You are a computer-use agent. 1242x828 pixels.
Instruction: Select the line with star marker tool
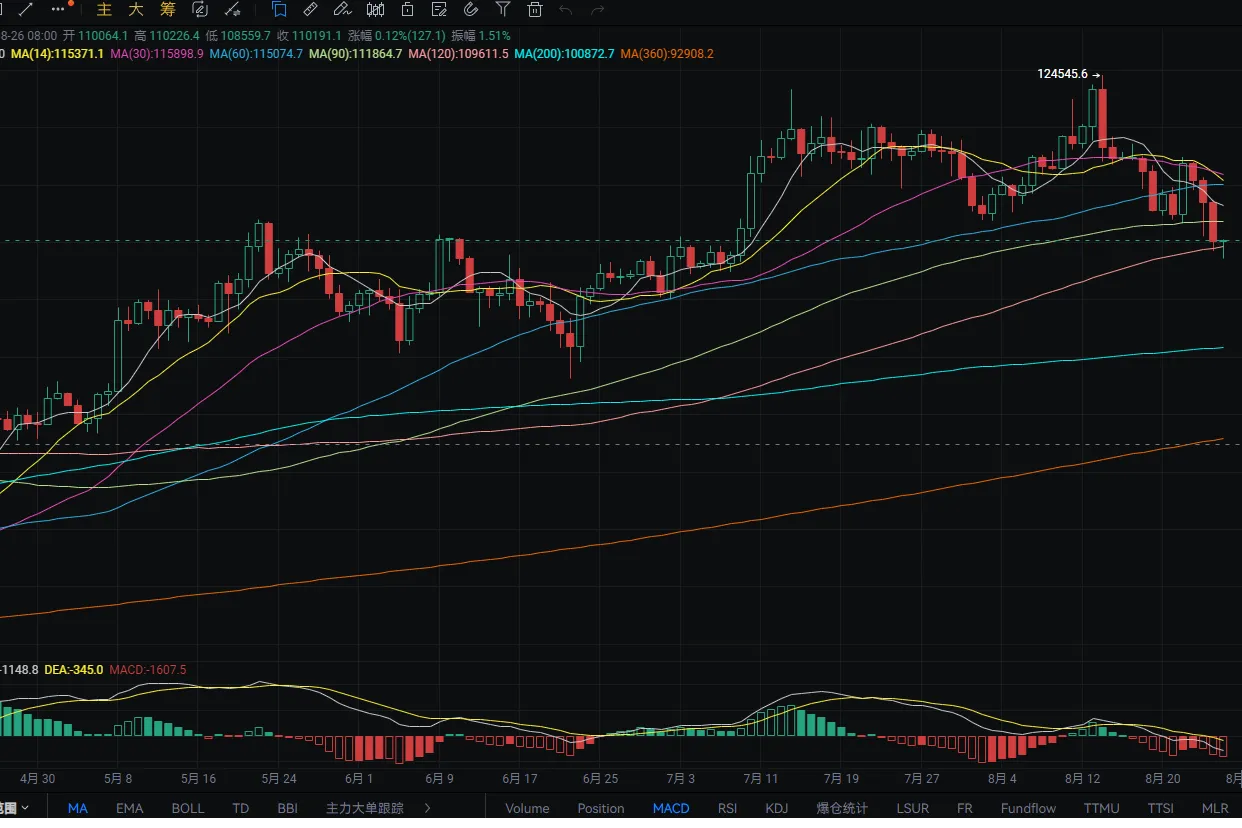(232, 10)
